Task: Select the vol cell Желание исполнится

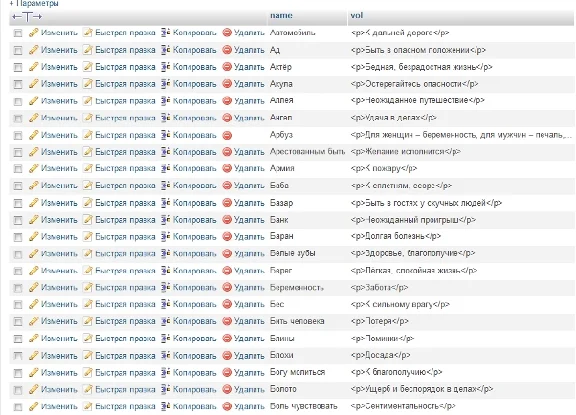Action: pos(406,152)
